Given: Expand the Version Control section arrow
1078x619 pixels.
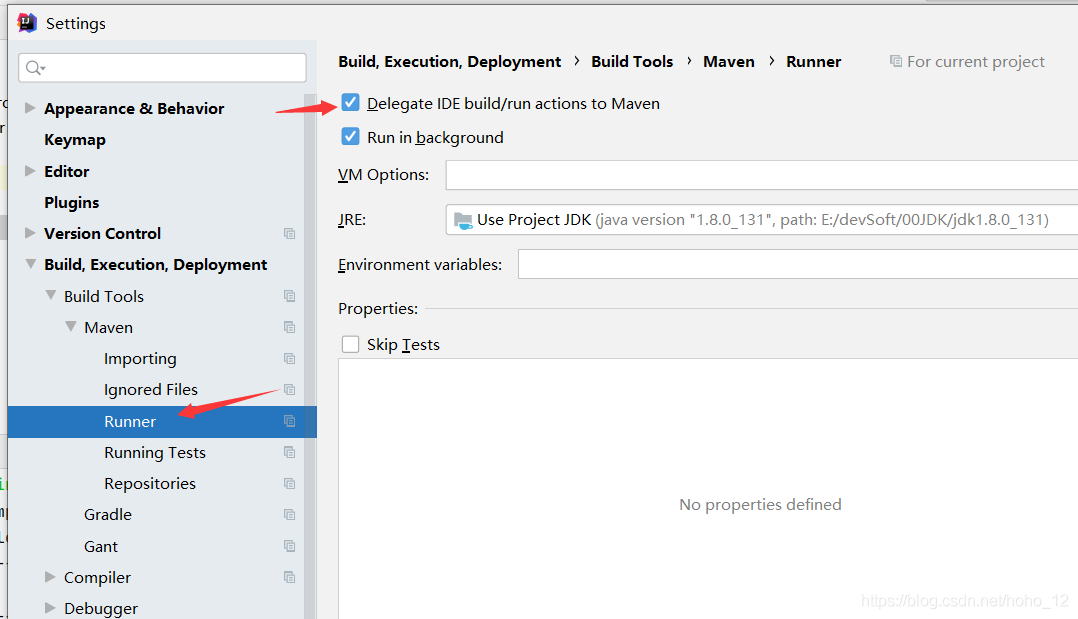Looking at the screenshot, I should tap(30, 233).
